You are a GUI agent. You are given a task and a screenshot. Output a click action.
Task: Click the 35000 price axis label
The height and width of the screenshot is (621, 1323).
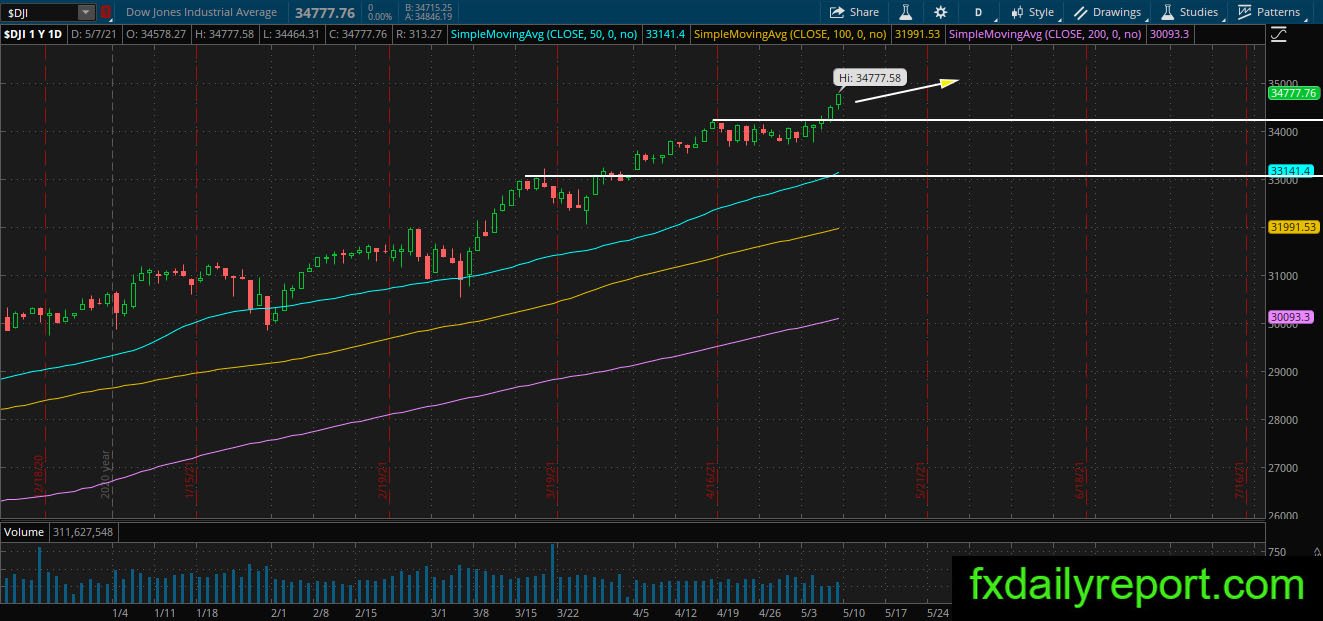(1283, 84)
